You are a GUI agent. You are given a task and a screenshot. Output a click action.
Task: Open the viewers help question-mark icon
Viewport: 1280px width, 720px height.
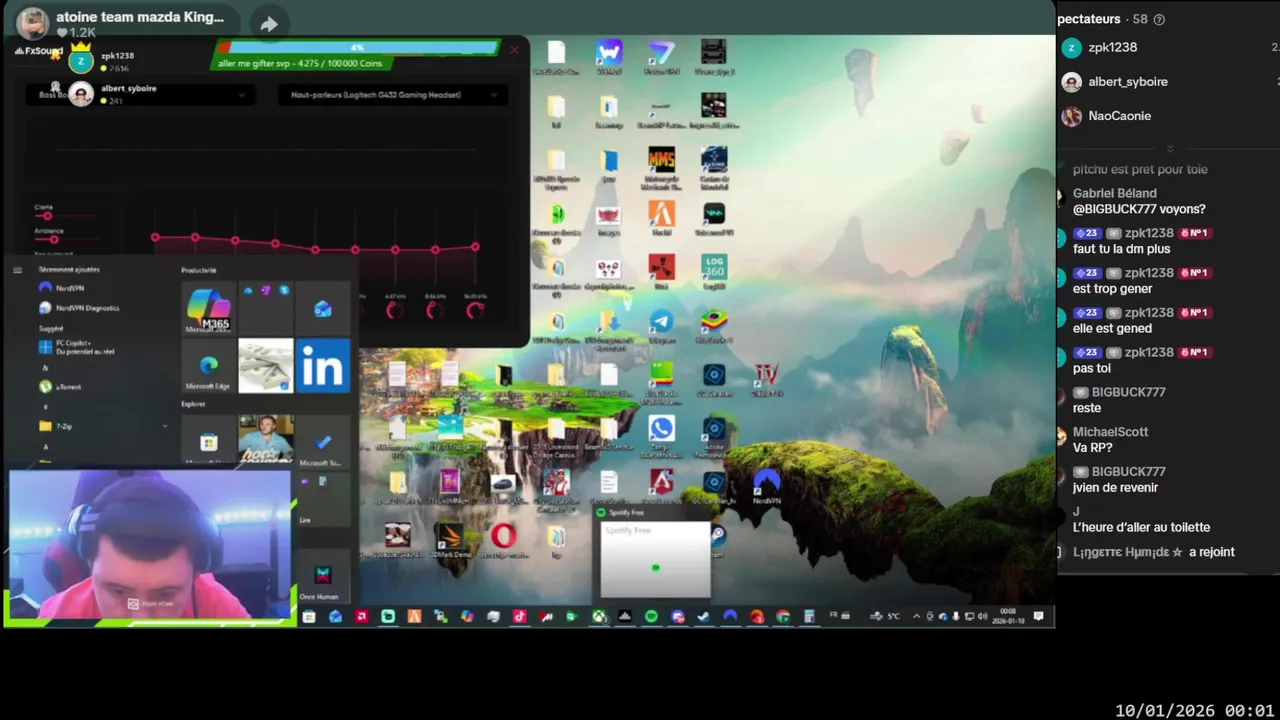point(1159,19)
